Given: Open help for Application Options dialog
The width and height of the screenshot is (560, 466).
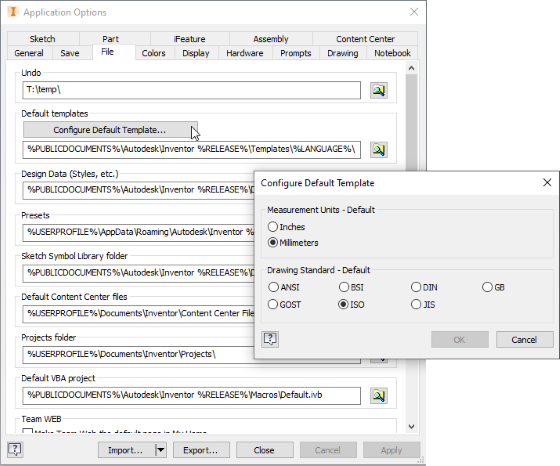Looking at the screenshot, I should tap(15, 449).
